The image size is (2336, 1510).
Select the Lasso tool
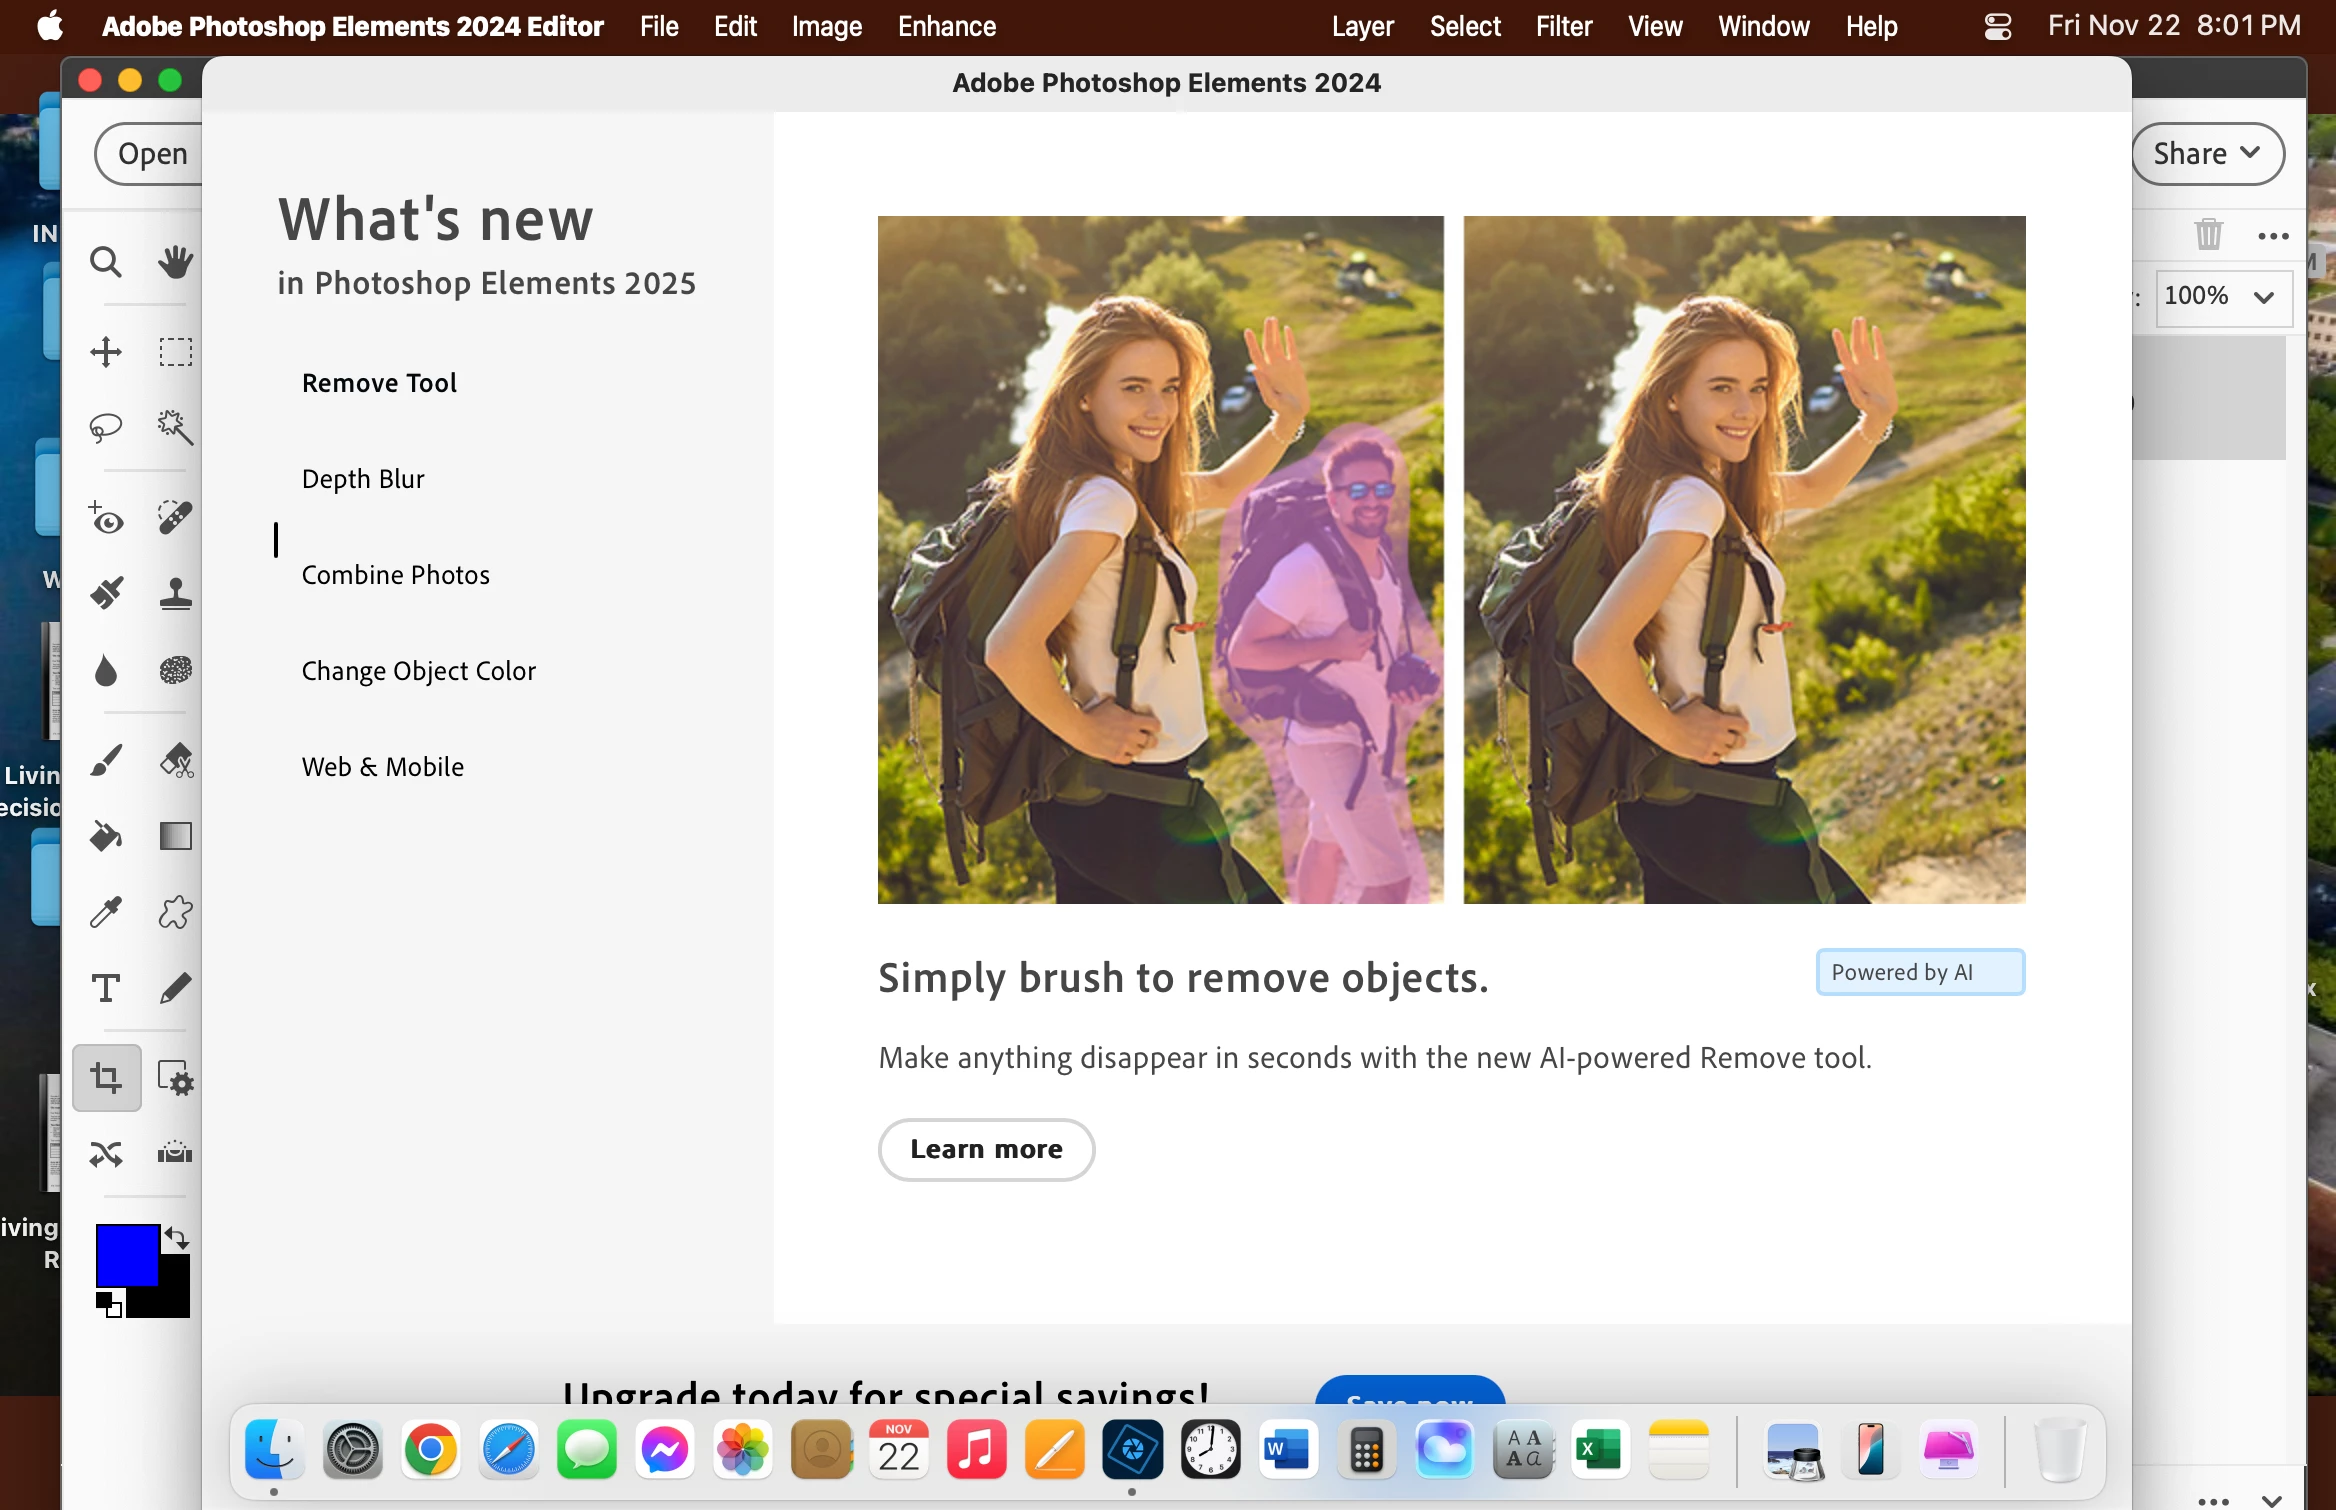click(x=105, y=427)
